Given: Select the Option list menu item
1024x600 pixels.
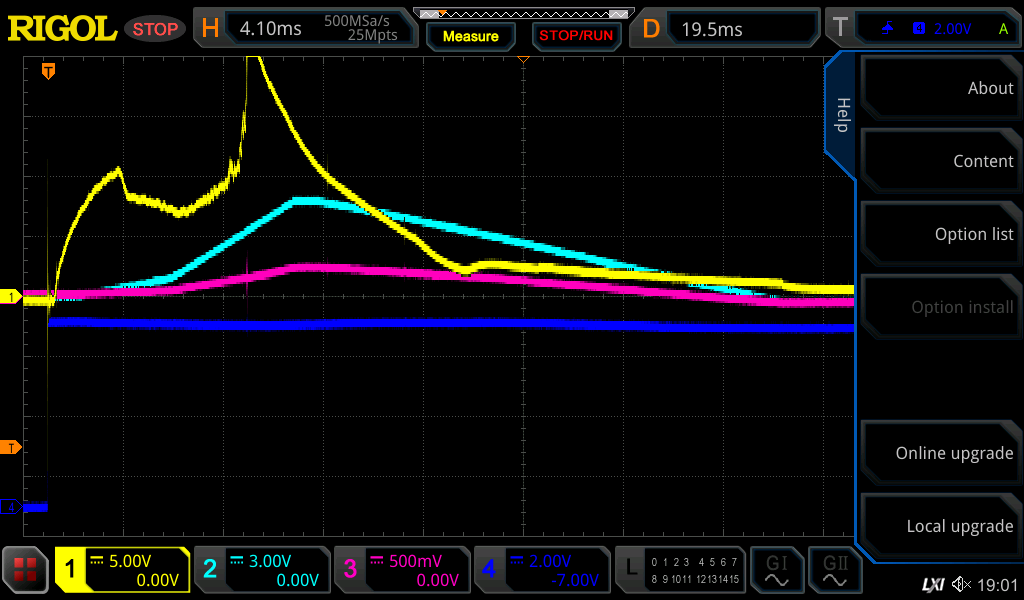Looking at the screenshot, I should (x=940, y=234).
